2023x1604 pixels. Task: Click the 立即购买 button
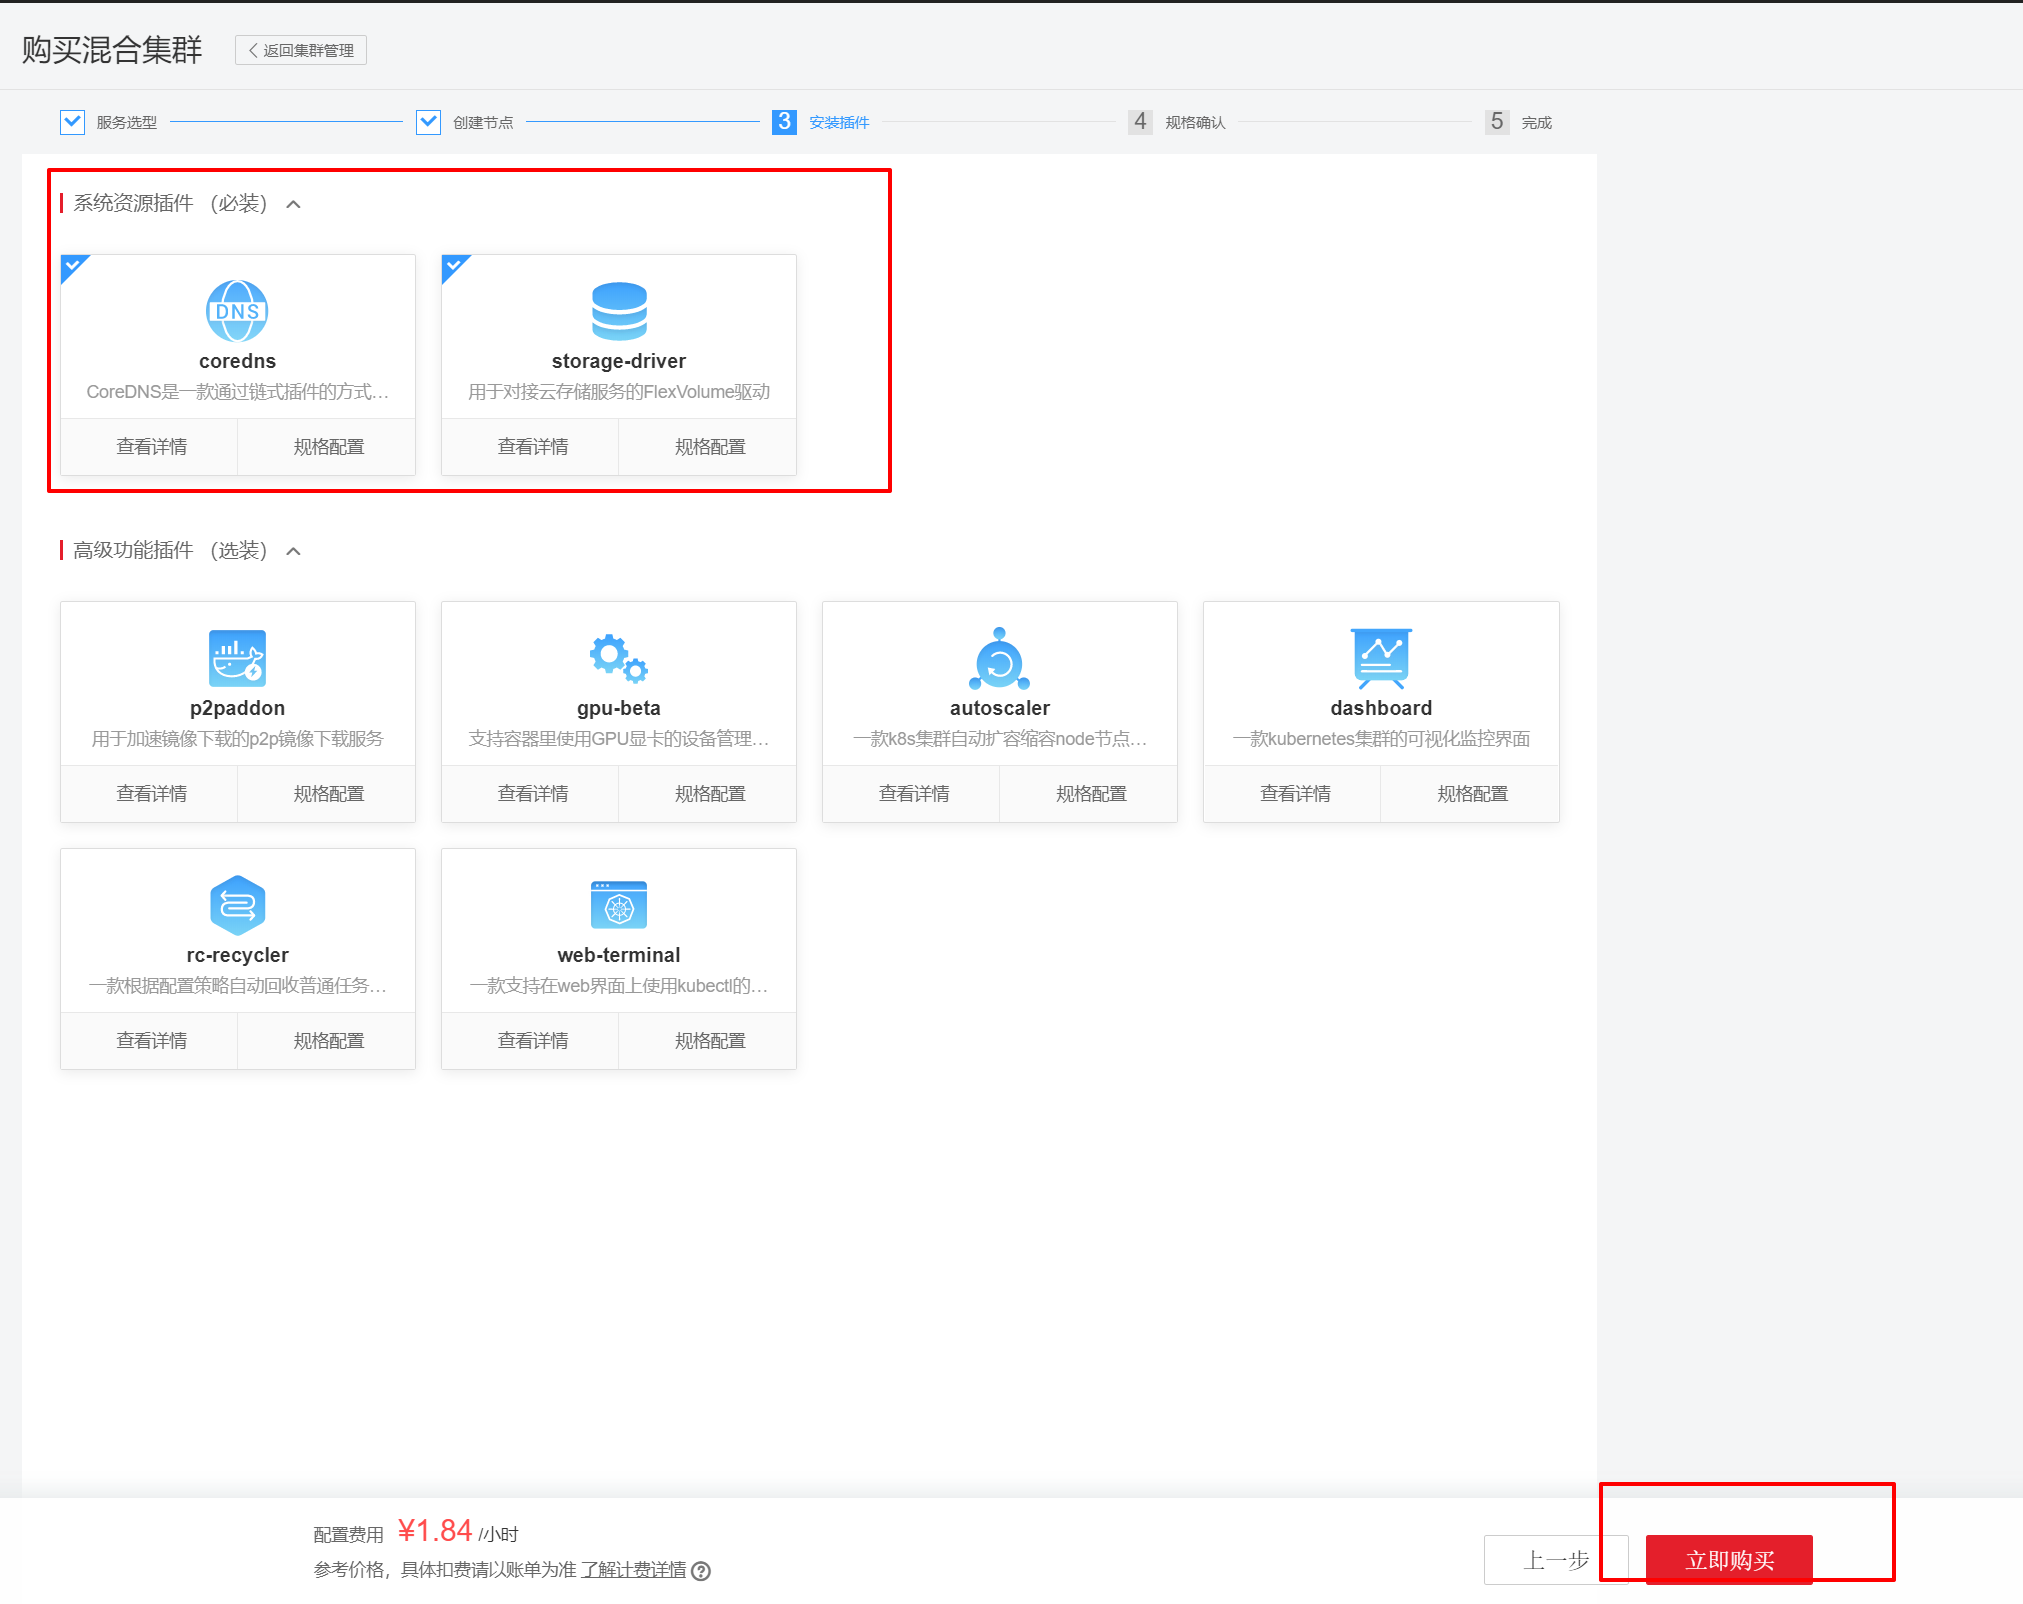(1729, 1560)
